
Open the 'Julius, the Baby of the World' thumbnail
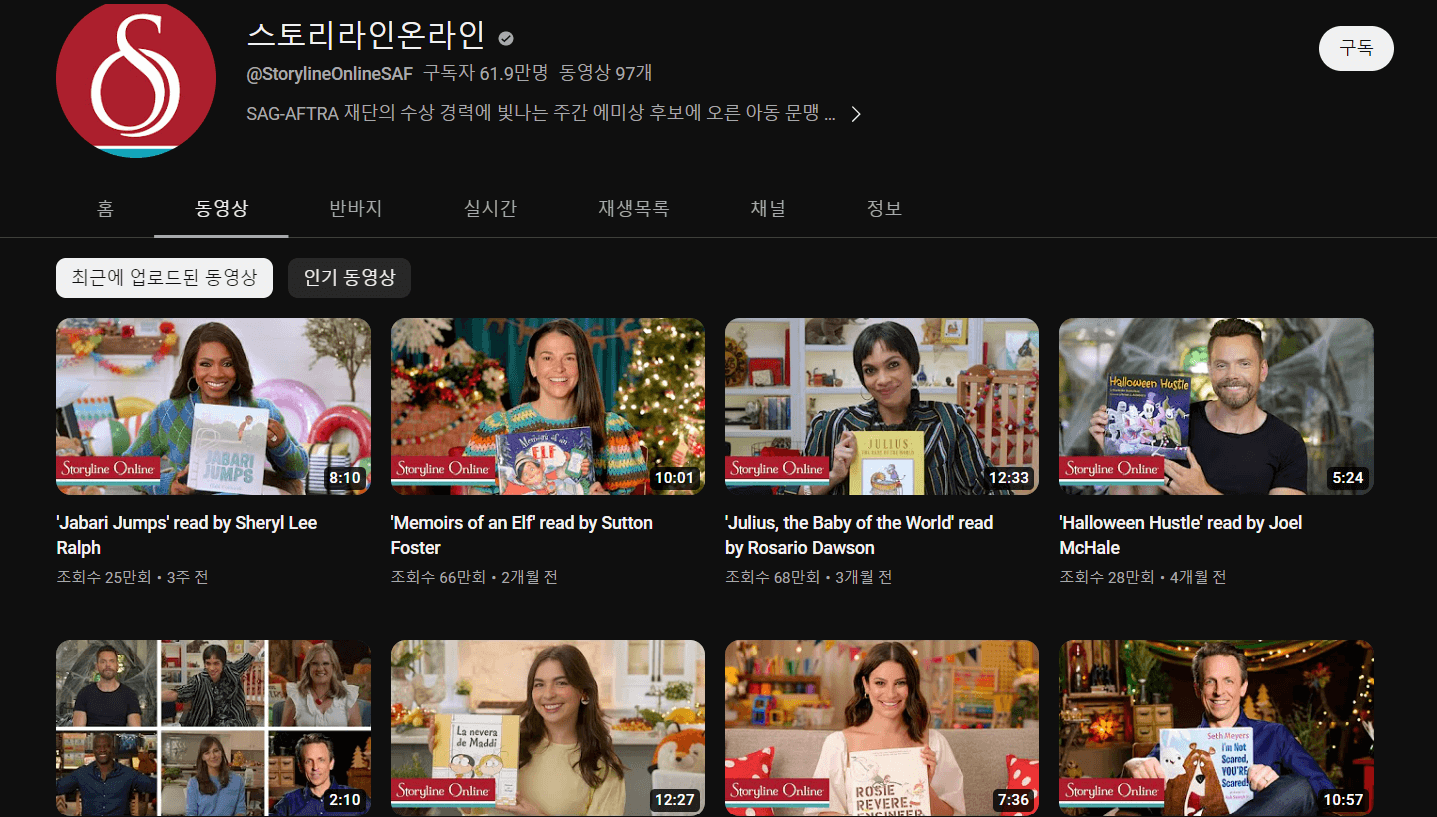pos(882,406)
